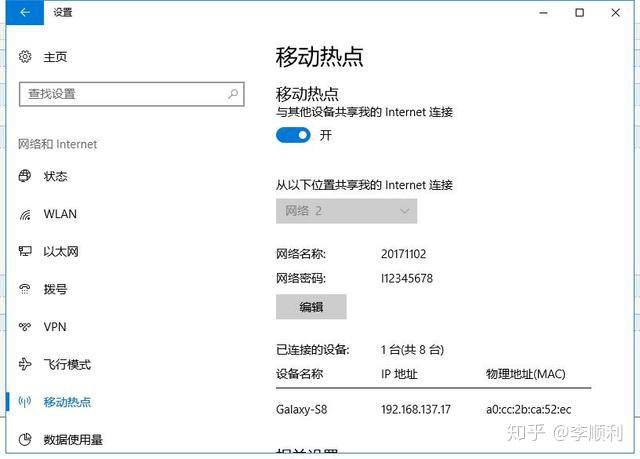Maximize the Settings window
This screenshot has height=459, width=640.
(579, 13)
